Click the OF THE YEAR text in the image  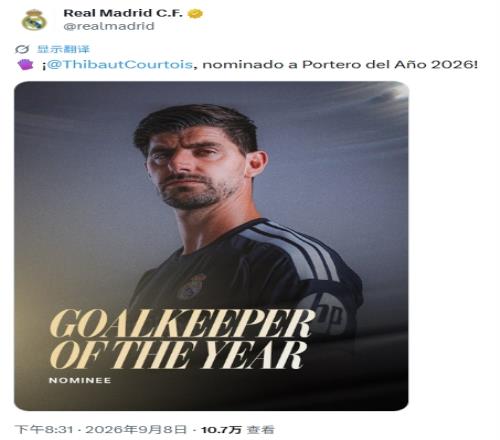178,355
